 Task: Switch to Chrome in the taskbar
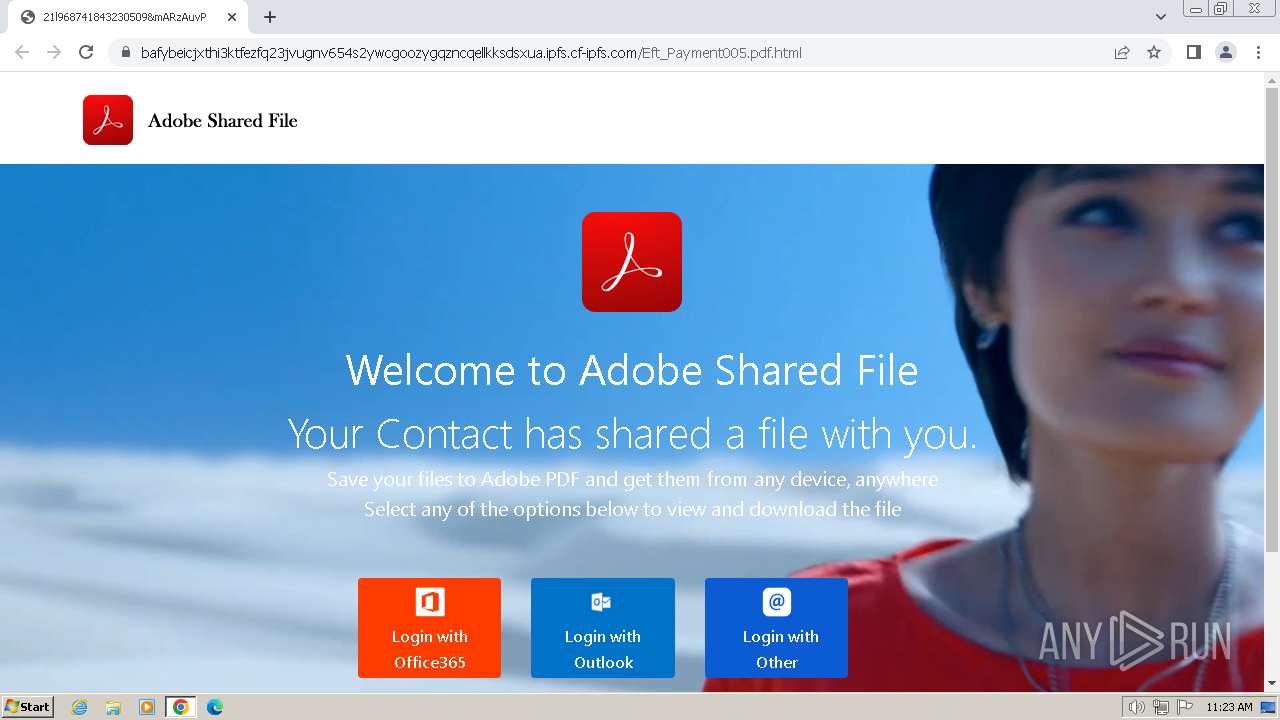pos(181,707)
